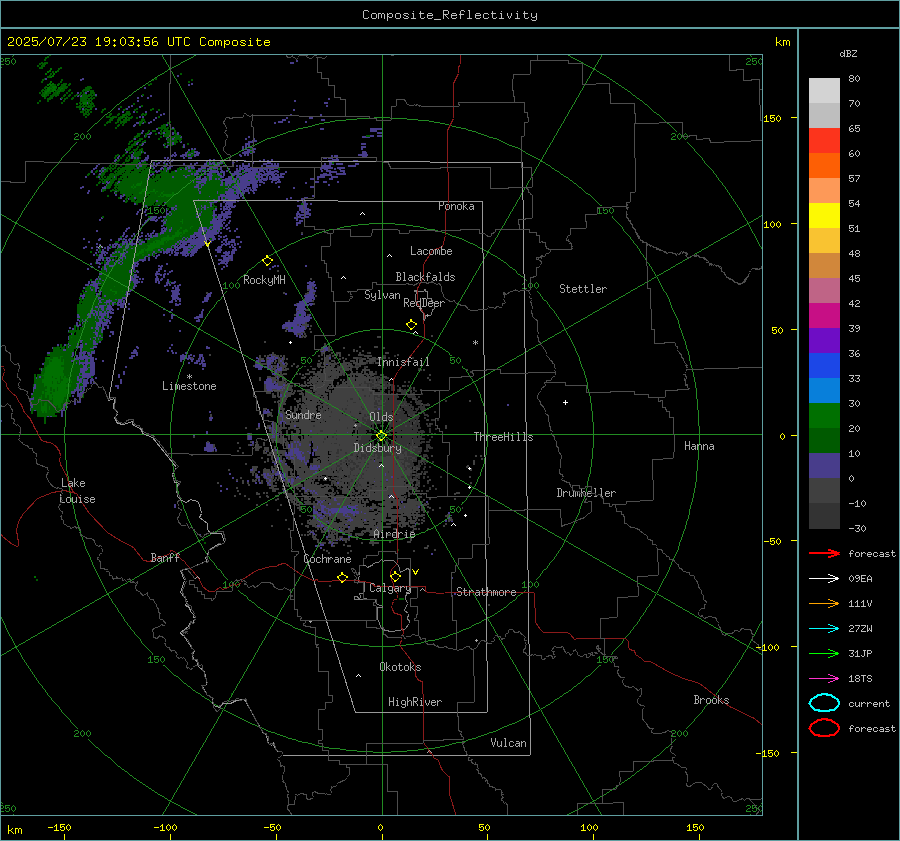This screenshot has width=900, height=841.
Task: Click the Ponoka town label
Action: pyautogui.click(x=456, y=206)
